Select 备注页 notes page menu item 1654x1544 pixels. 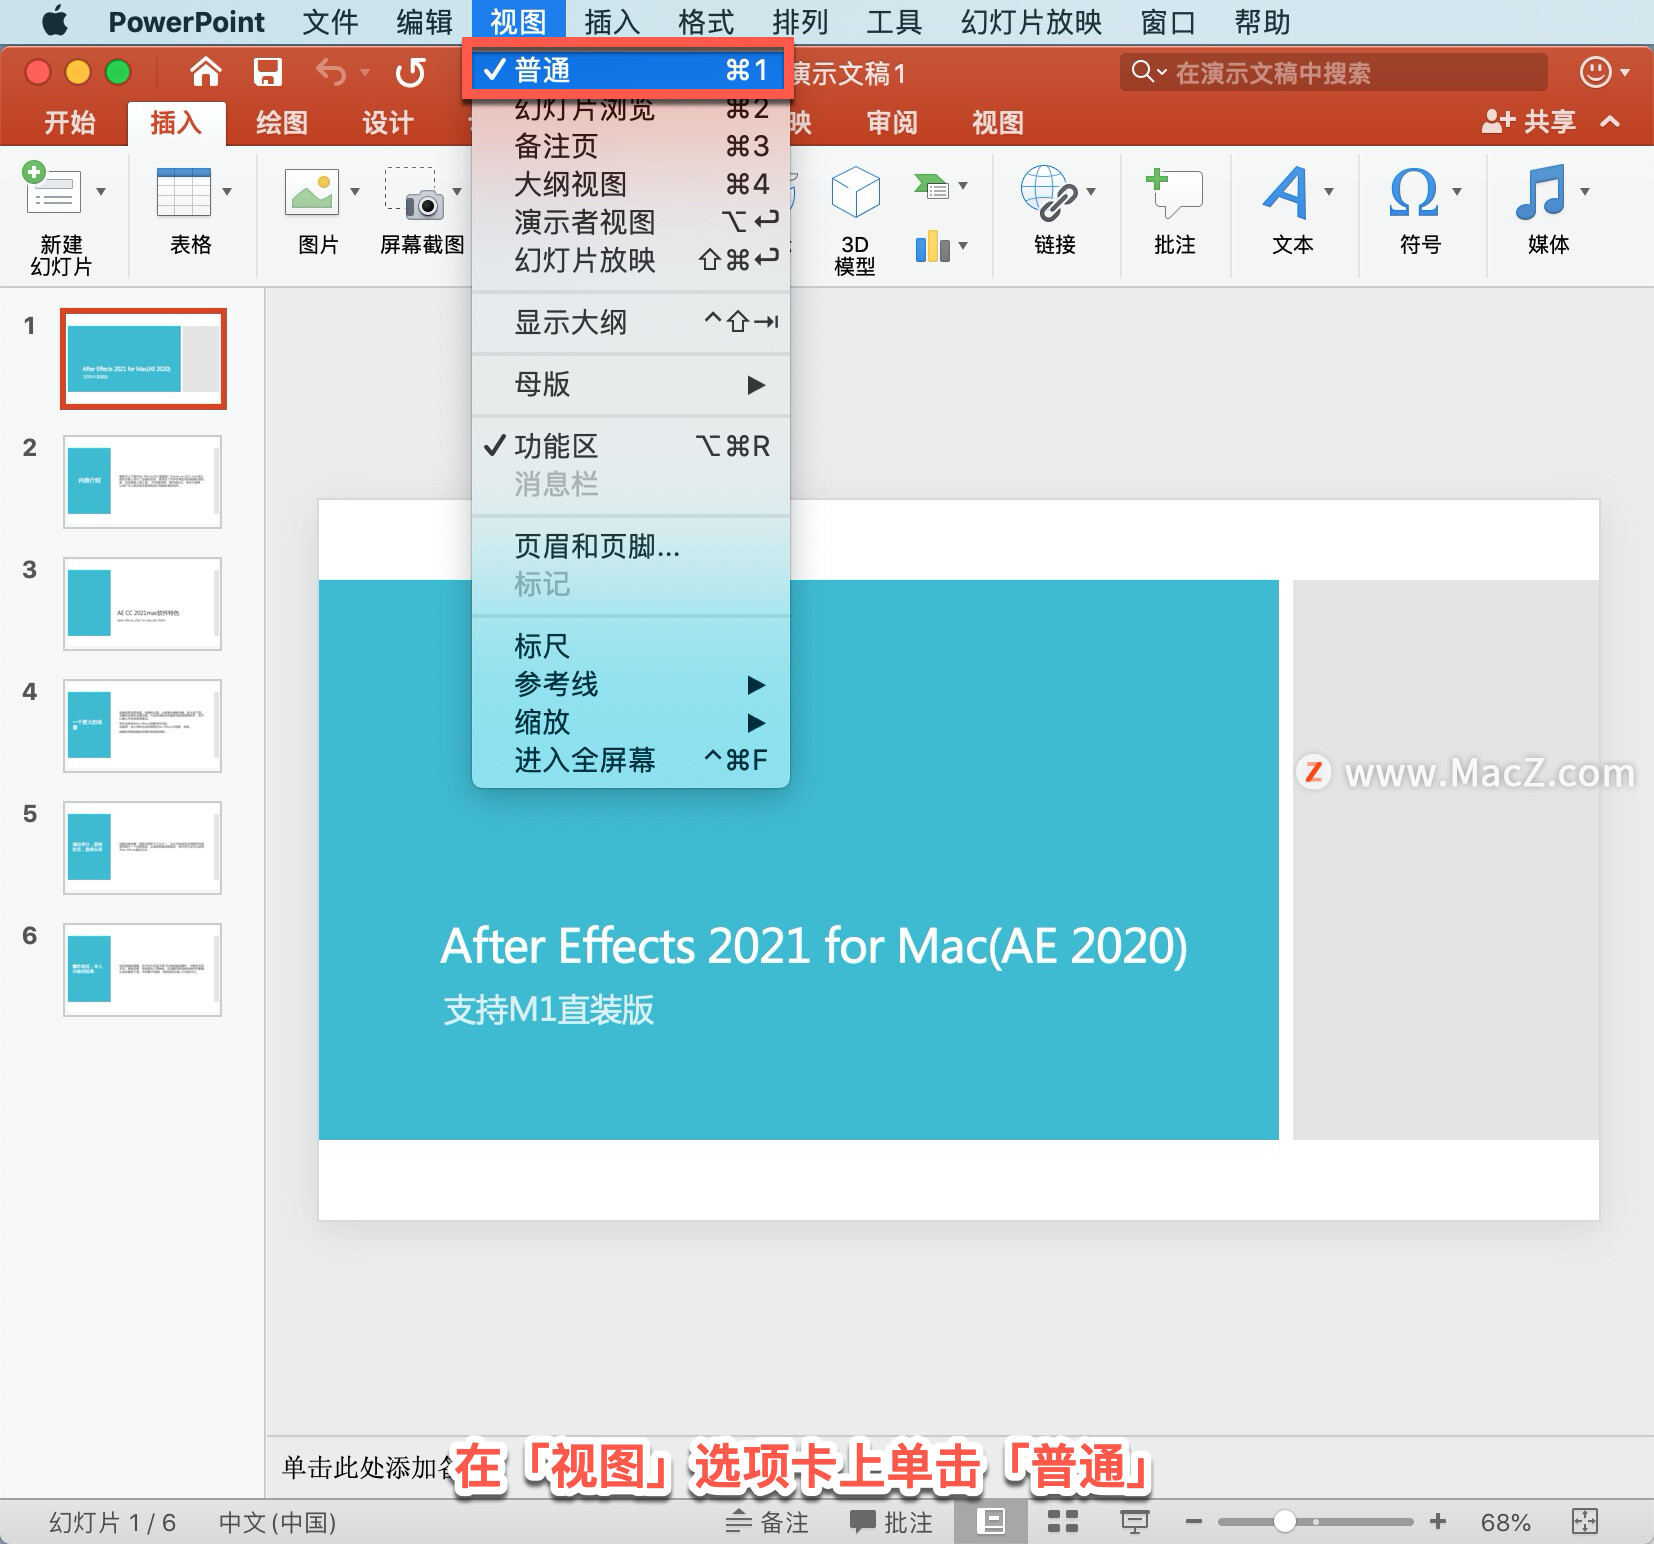630,146
